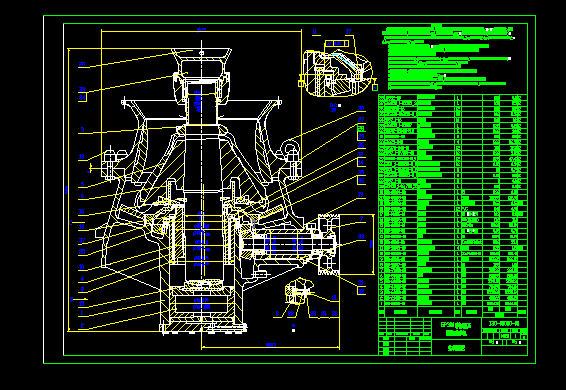
Task: Select enlarged detail view near callout 11
Action: pyautogui.click(x=338, y=72)
